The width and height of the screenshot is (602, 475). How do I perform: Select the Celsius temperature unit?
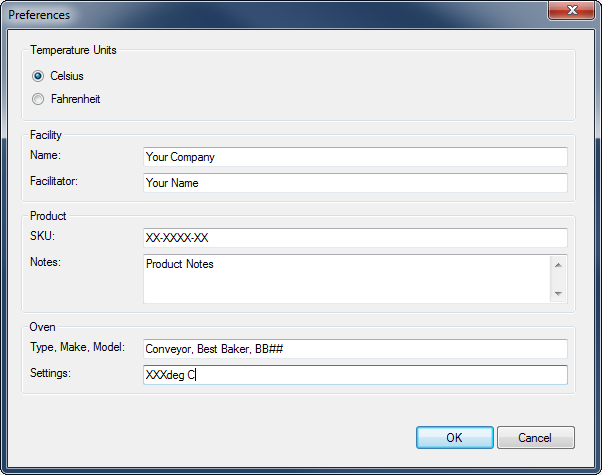coord(39,76)
